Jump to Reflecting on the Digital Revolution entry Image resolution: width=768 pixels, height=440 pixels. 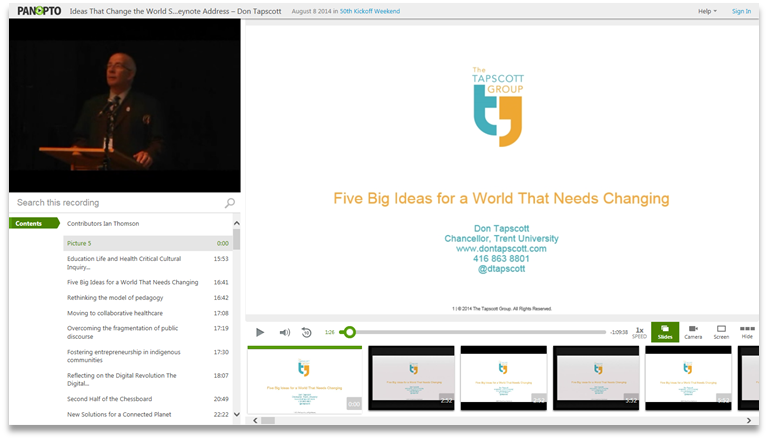[148, 379]
